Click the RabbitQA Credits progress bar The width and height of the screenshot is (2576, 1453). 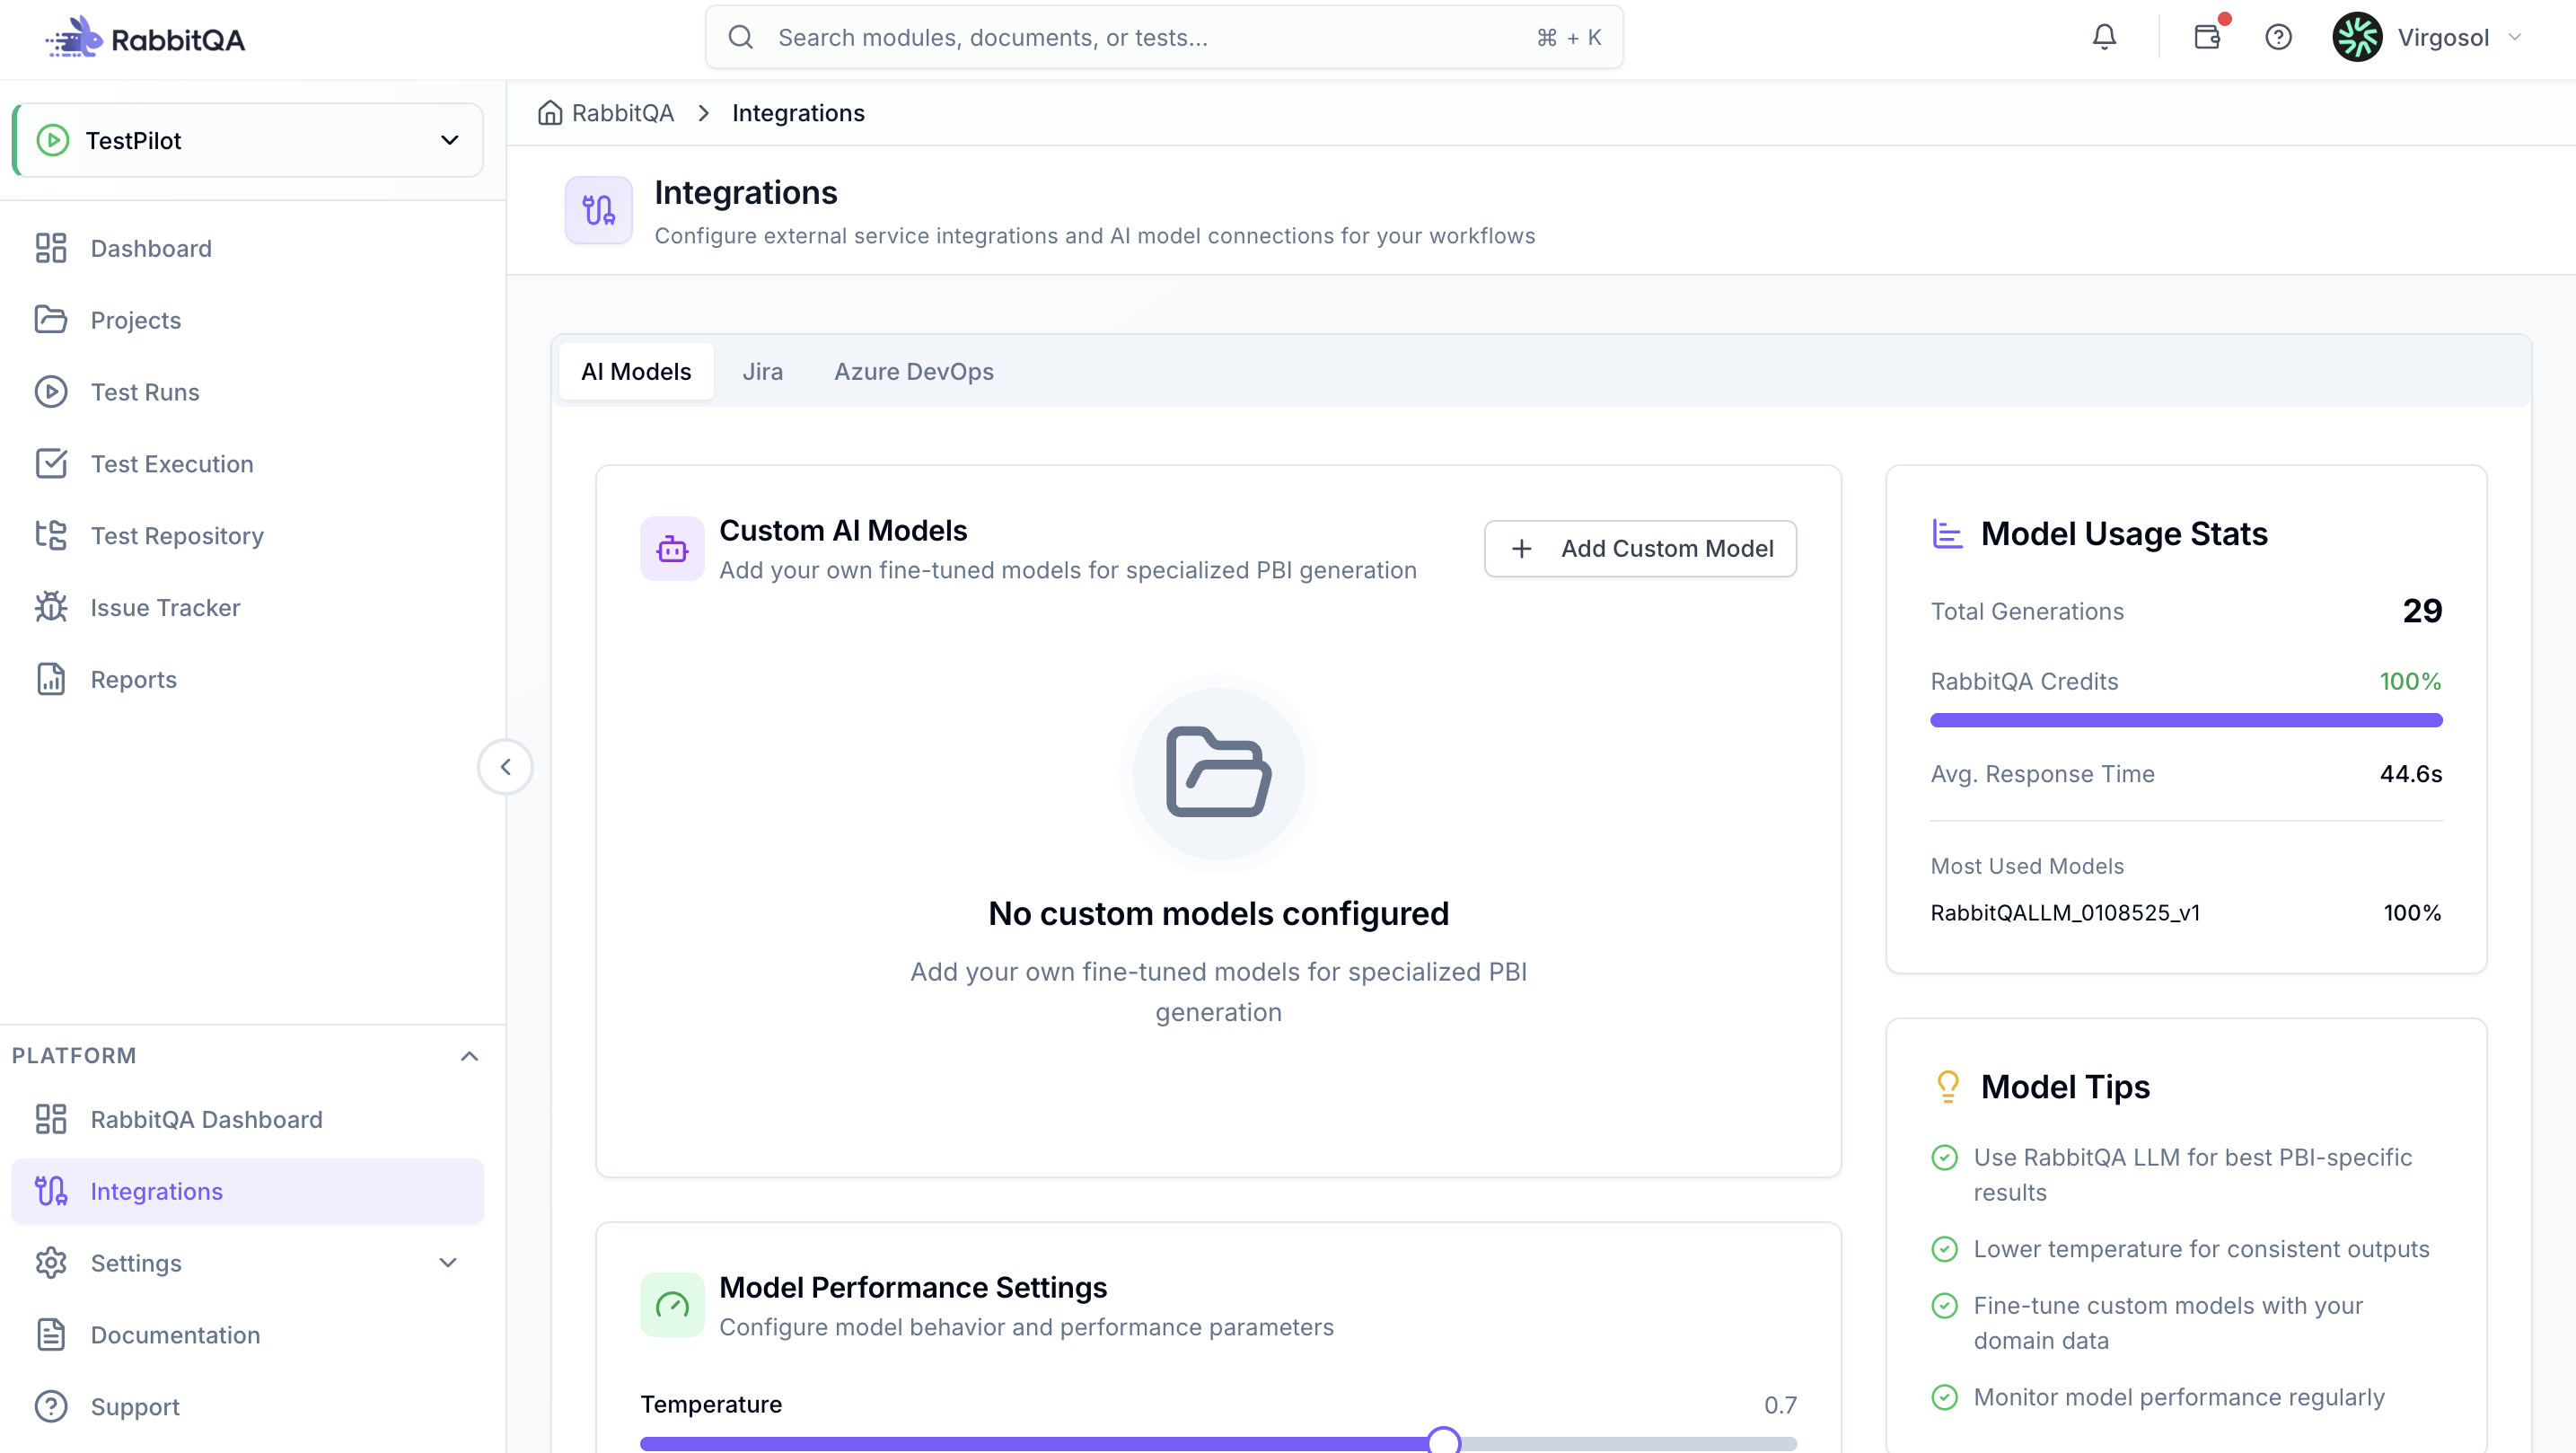2186,720
